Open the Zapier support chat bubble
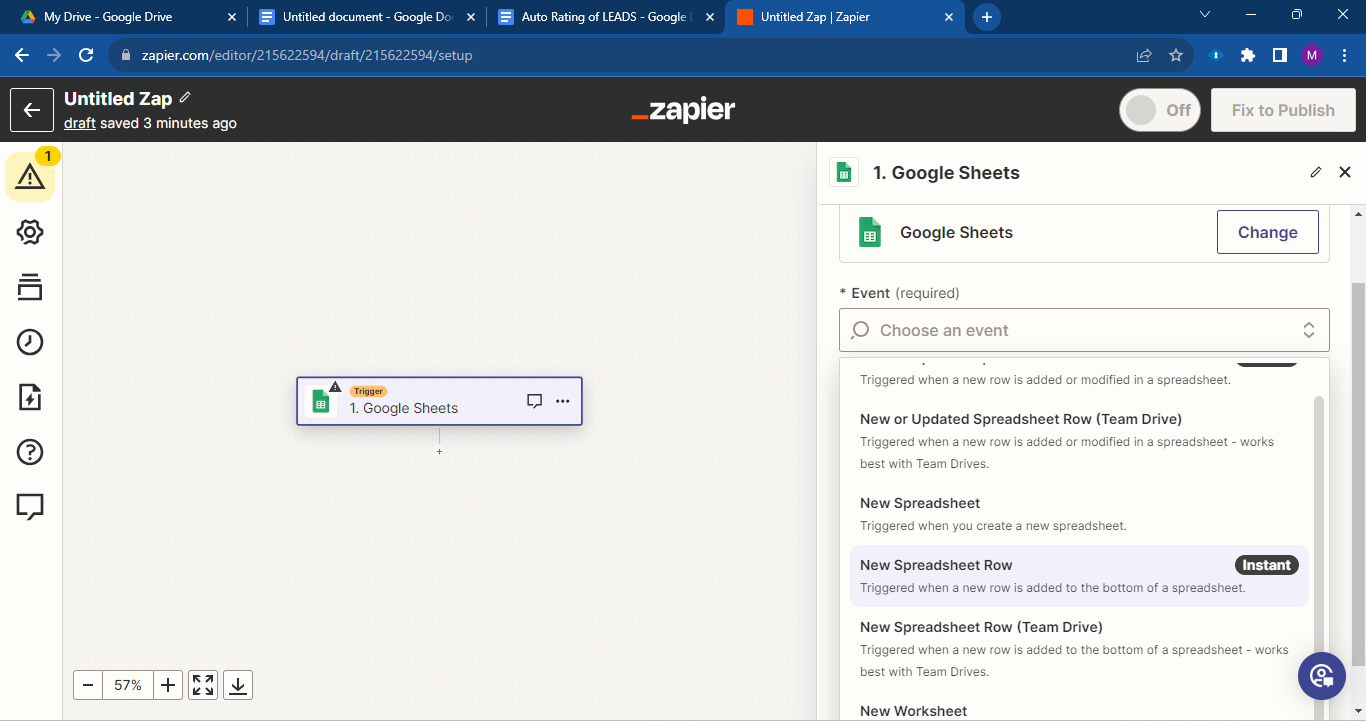Viewport: 1366px width, 721px height. [1322, 676]
